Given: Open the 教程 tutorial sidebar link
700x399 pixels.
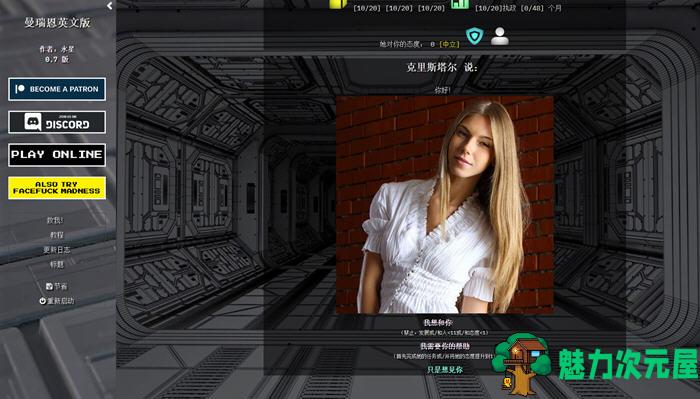Looking at the screenshot, I should (x=57, y=235).
